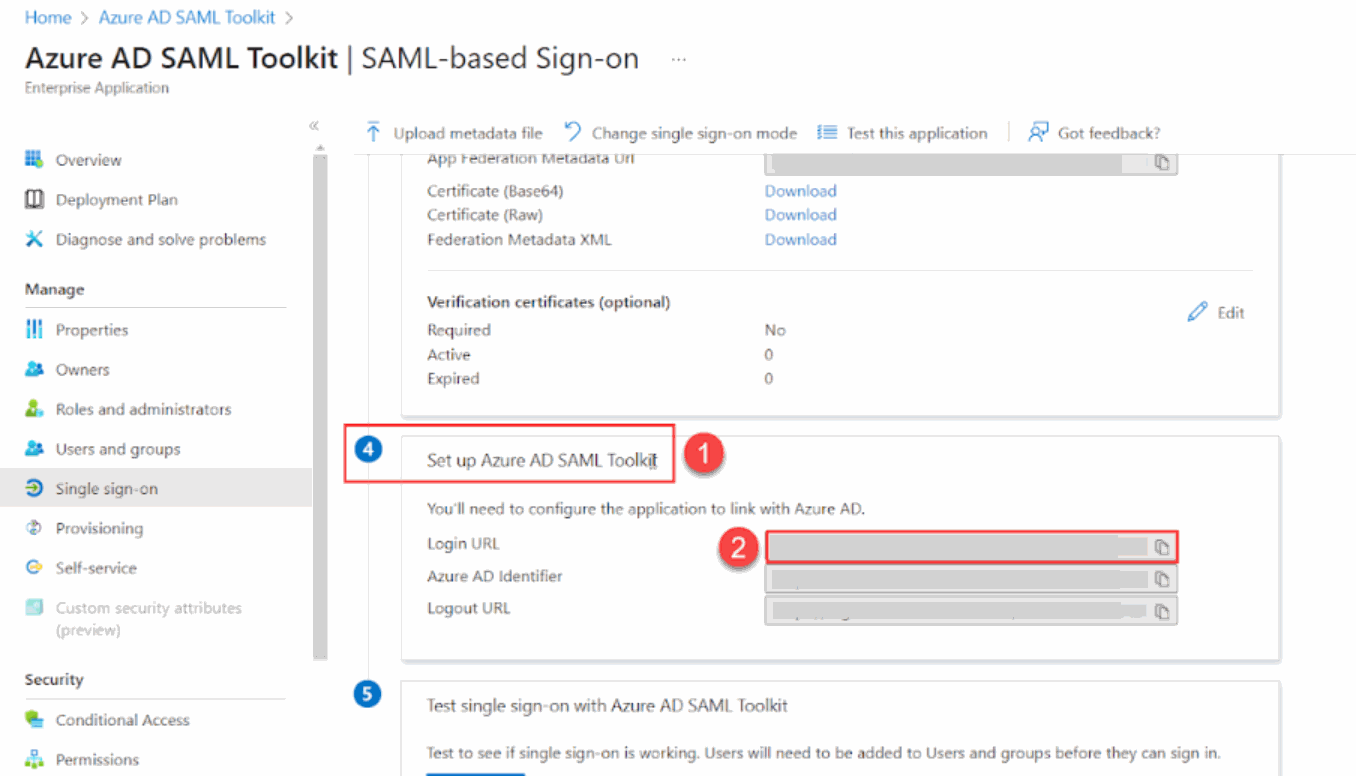Collapse the left navigation pane
This screenshot has height=776, width=1356.
pos(313,126)
